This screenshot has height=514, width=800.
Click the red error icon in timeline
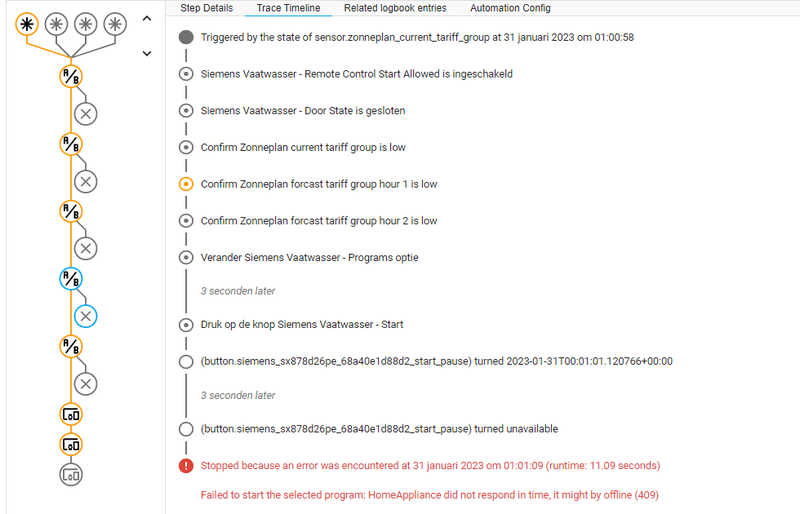pyautogui.click(x=185, y=465)
